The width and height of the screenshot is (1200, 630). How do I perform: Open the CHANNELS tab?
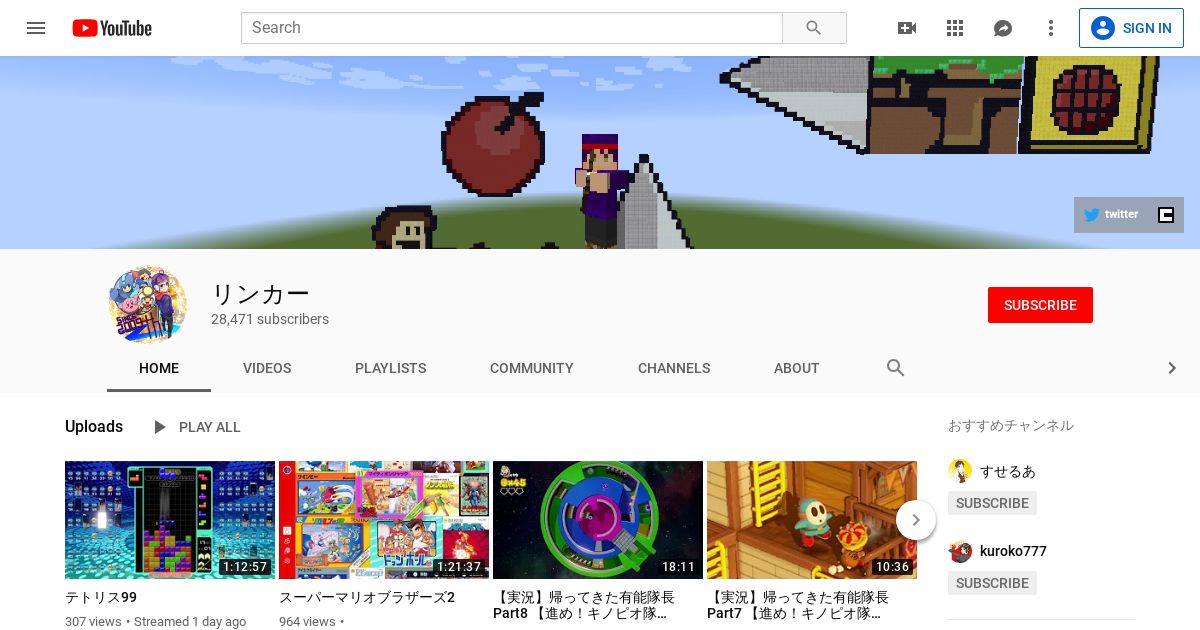(674, 368)
